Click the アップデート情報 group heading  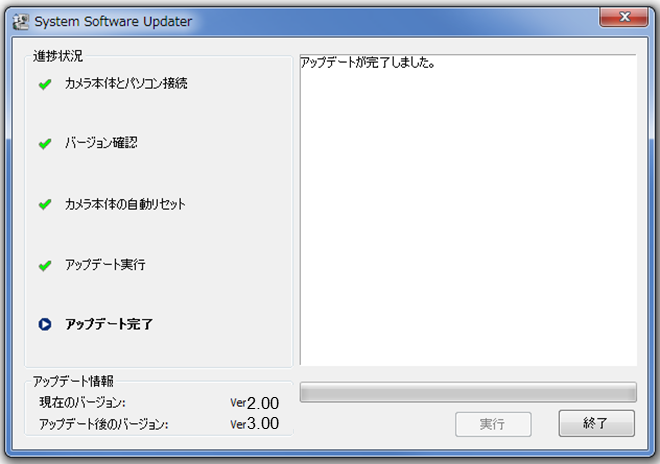click(73, 381)
